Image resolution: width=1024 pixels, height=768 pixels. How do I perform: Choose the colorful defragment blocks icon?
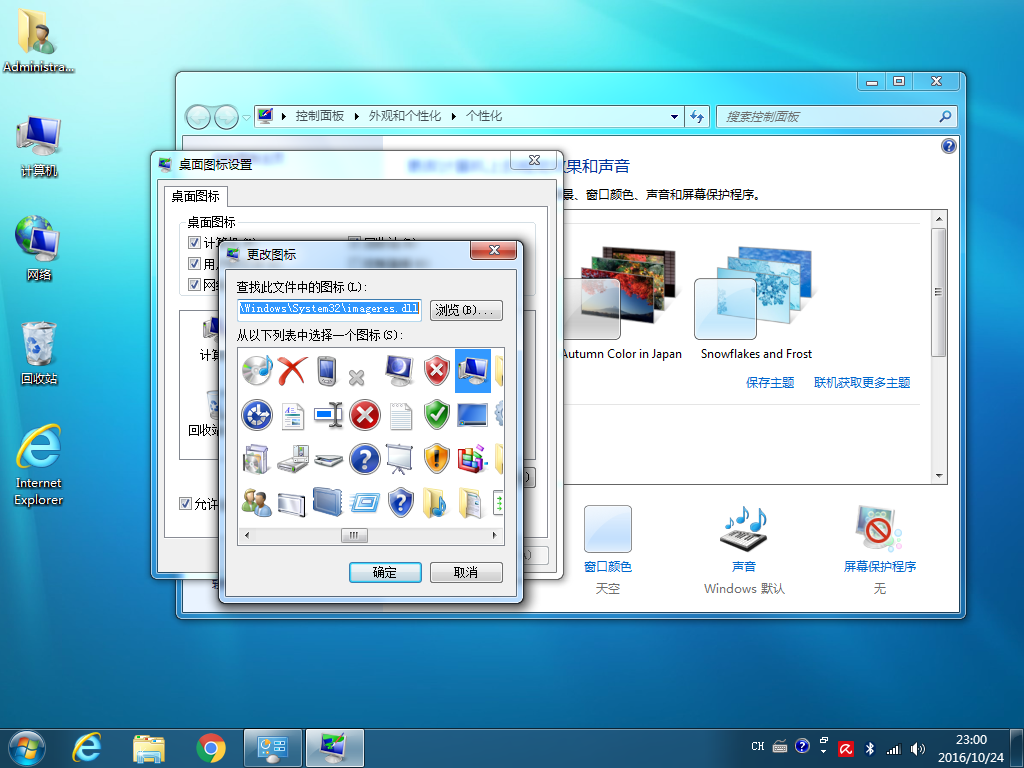click(x=473, y=459)
